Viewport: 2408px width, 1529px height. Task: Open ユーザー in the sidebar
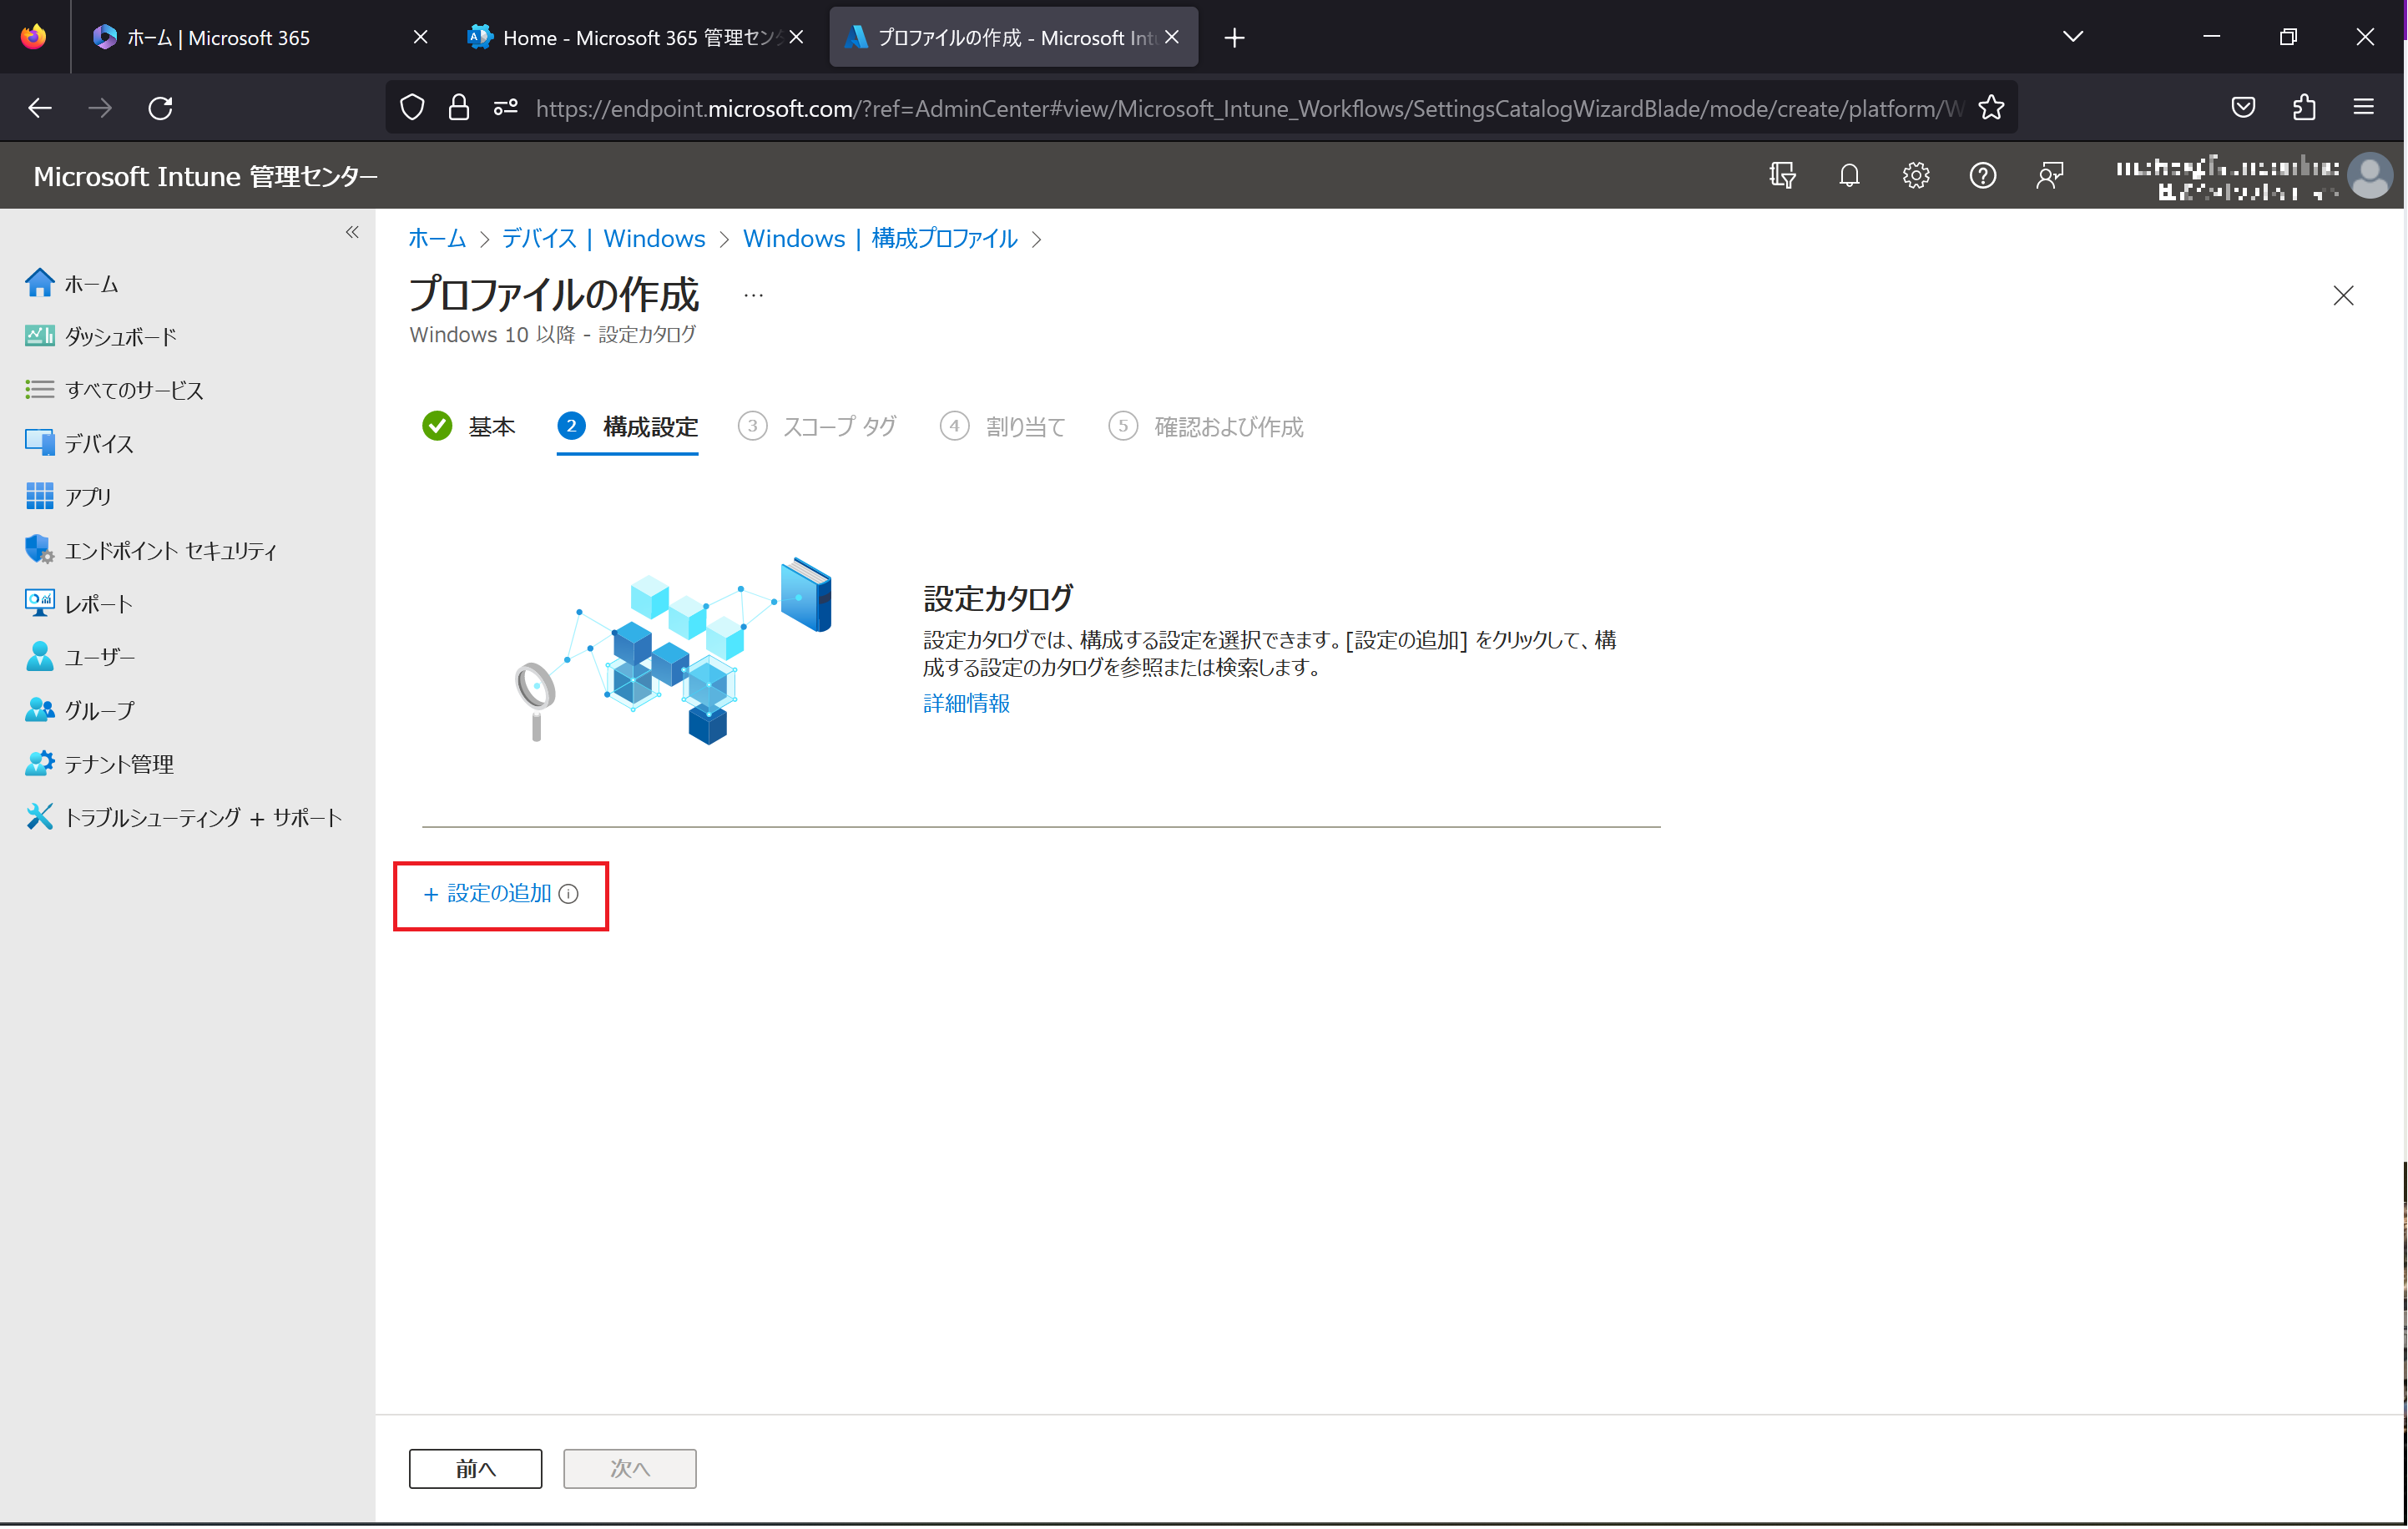79,657
